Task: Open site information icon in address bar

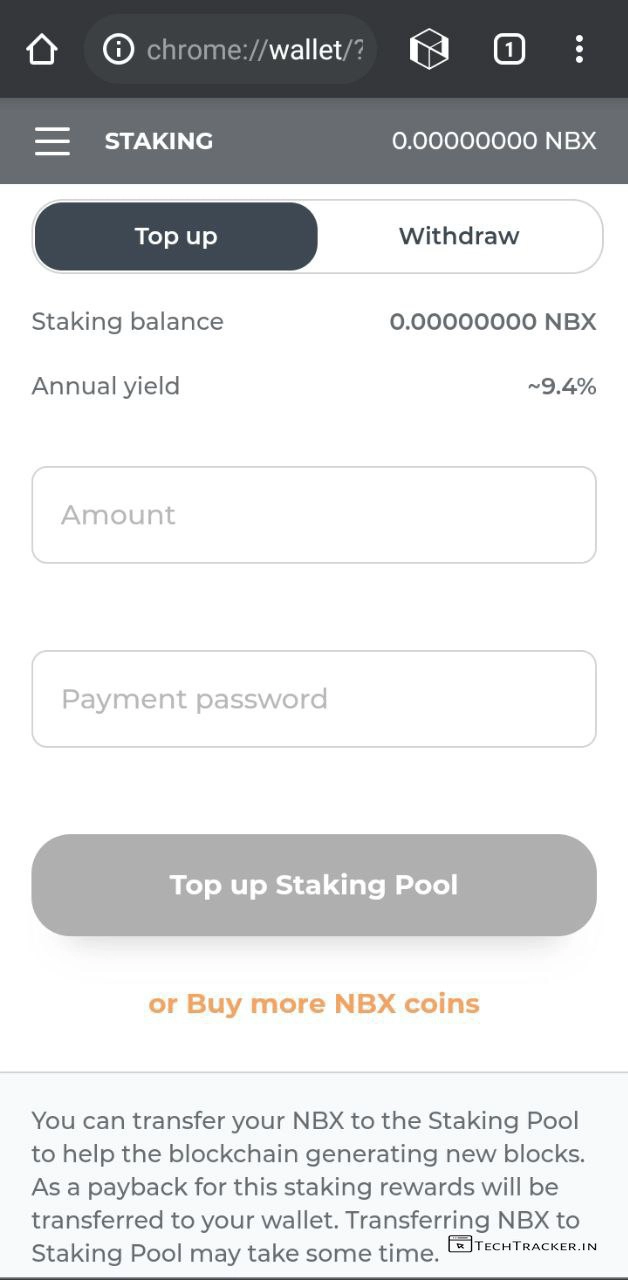Action: click(x=118, y=49)
